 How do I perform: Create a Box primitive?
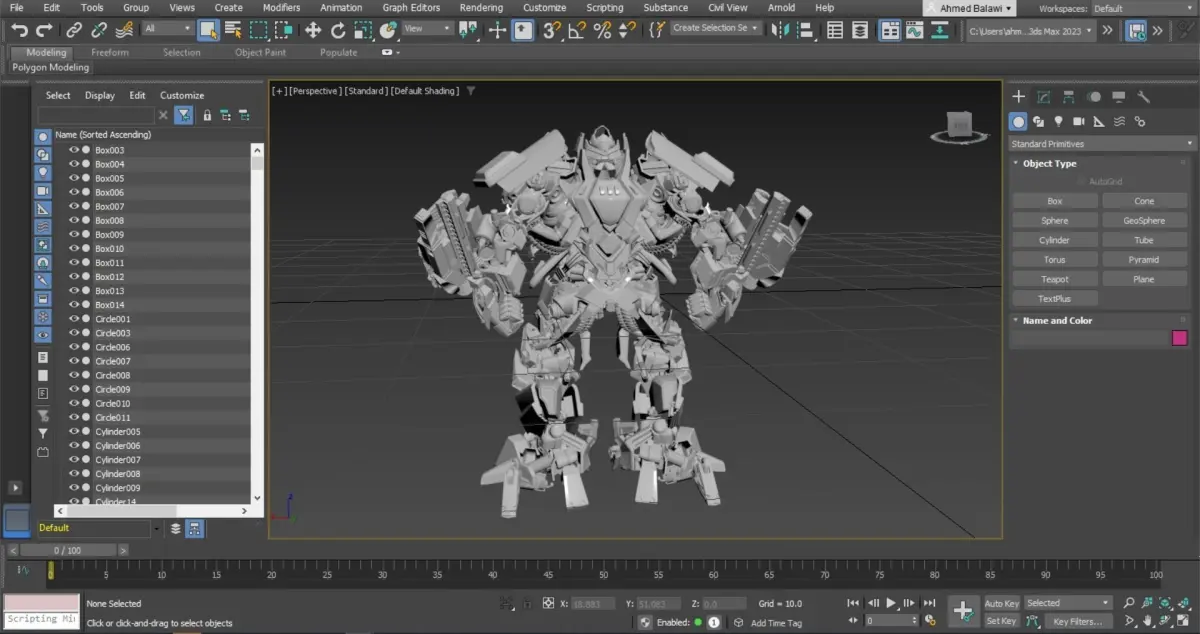coord(1055,201)
